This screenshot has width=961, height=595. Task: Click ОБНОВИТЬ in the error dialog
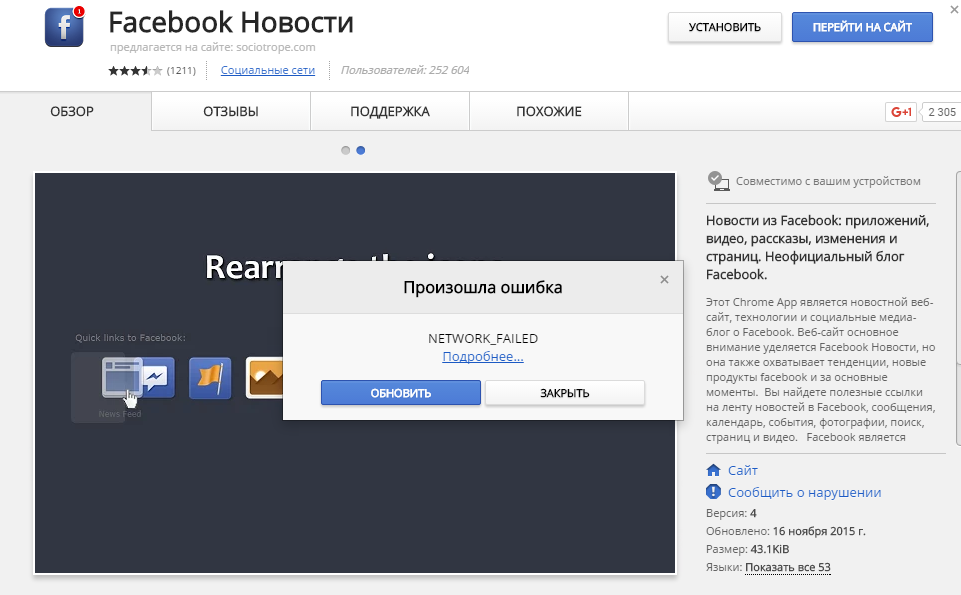coord(401,393)
